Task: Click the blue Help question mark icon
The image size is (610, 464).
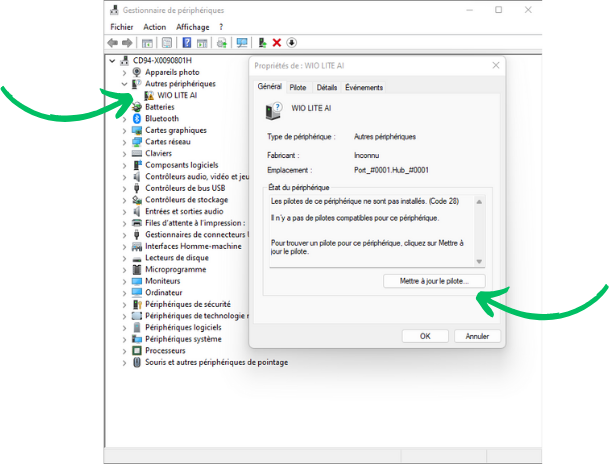Action: tap(187, 43)
